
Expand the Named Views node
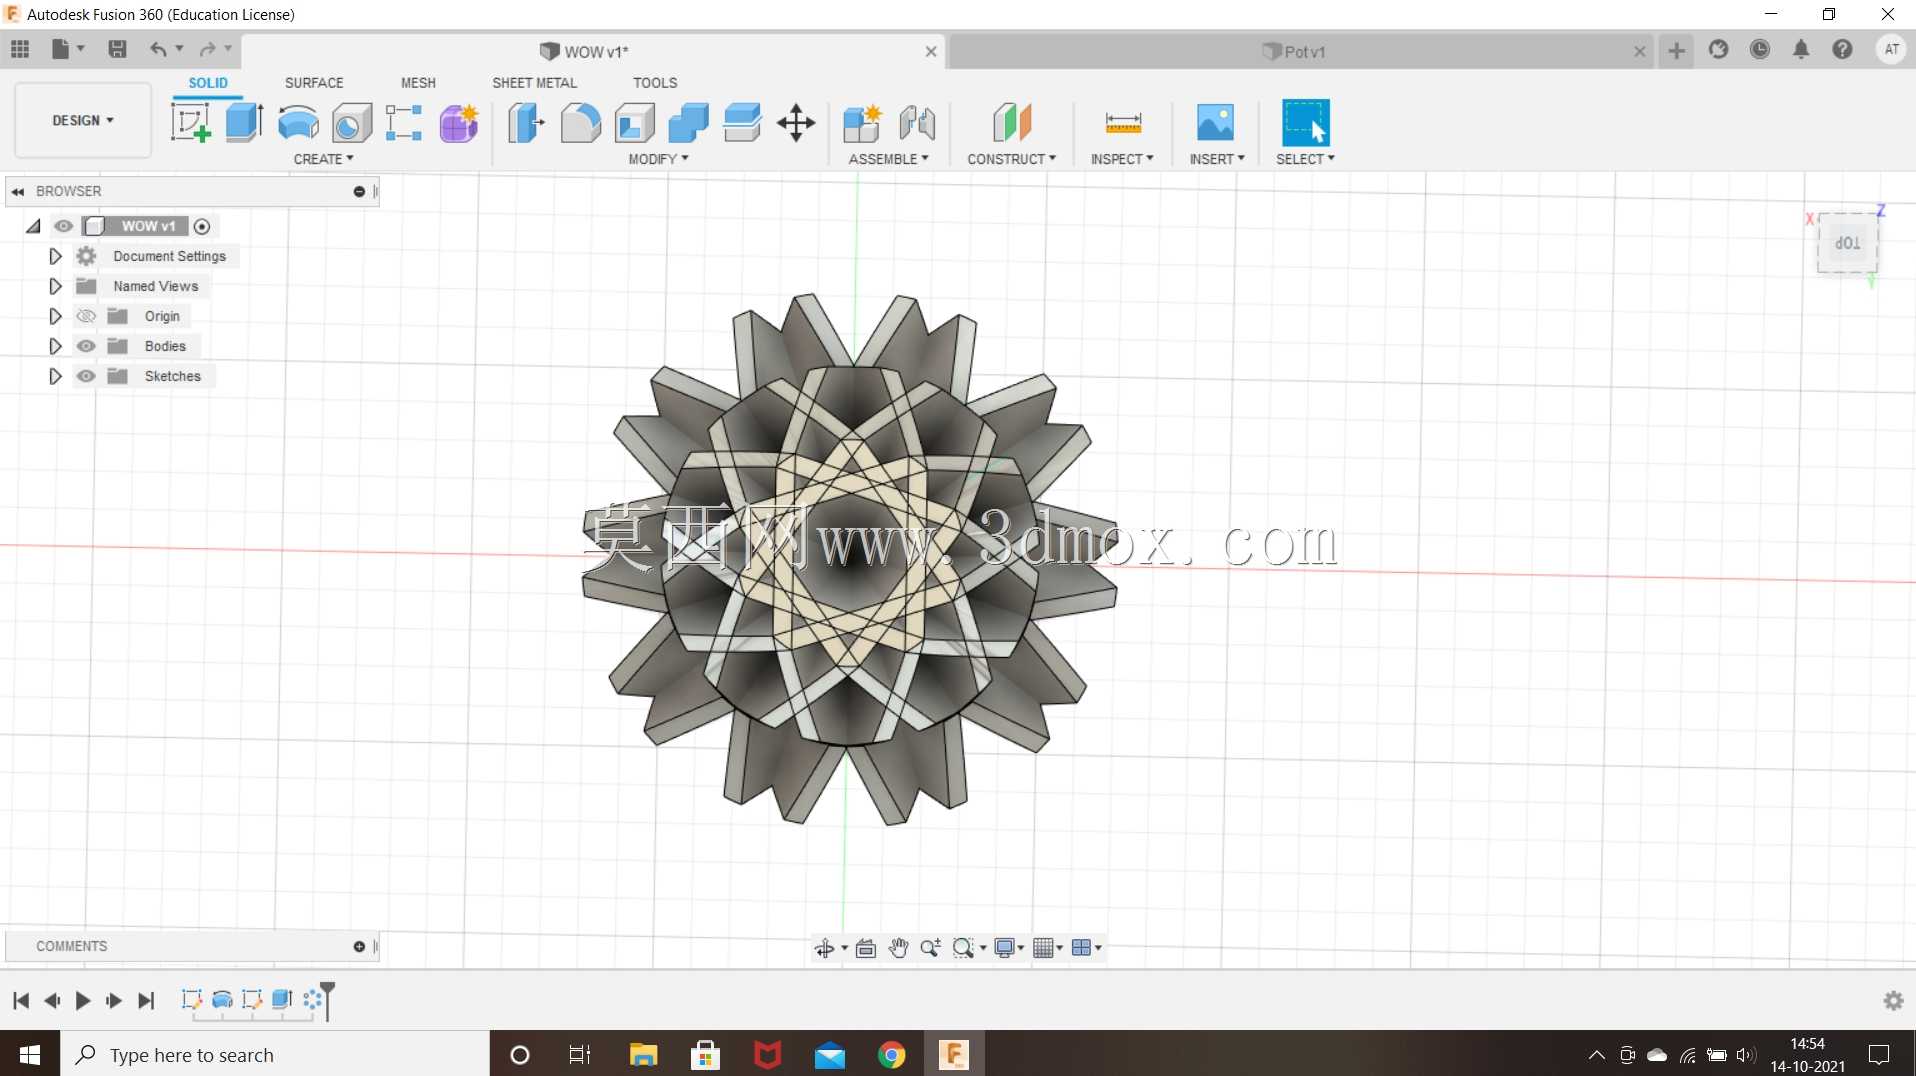click(x=55, y=286)
